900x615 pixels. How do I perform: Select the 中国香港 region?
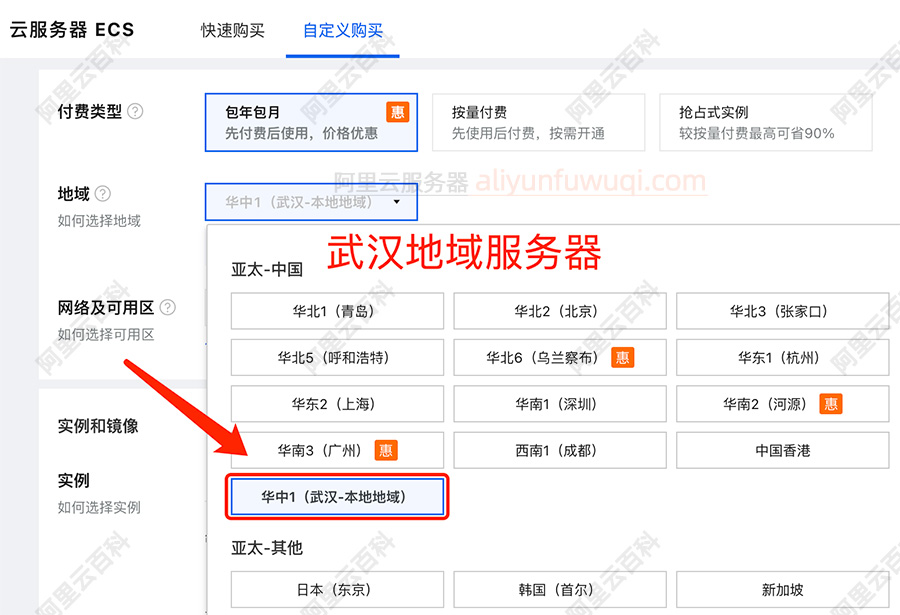click(781, 450)
